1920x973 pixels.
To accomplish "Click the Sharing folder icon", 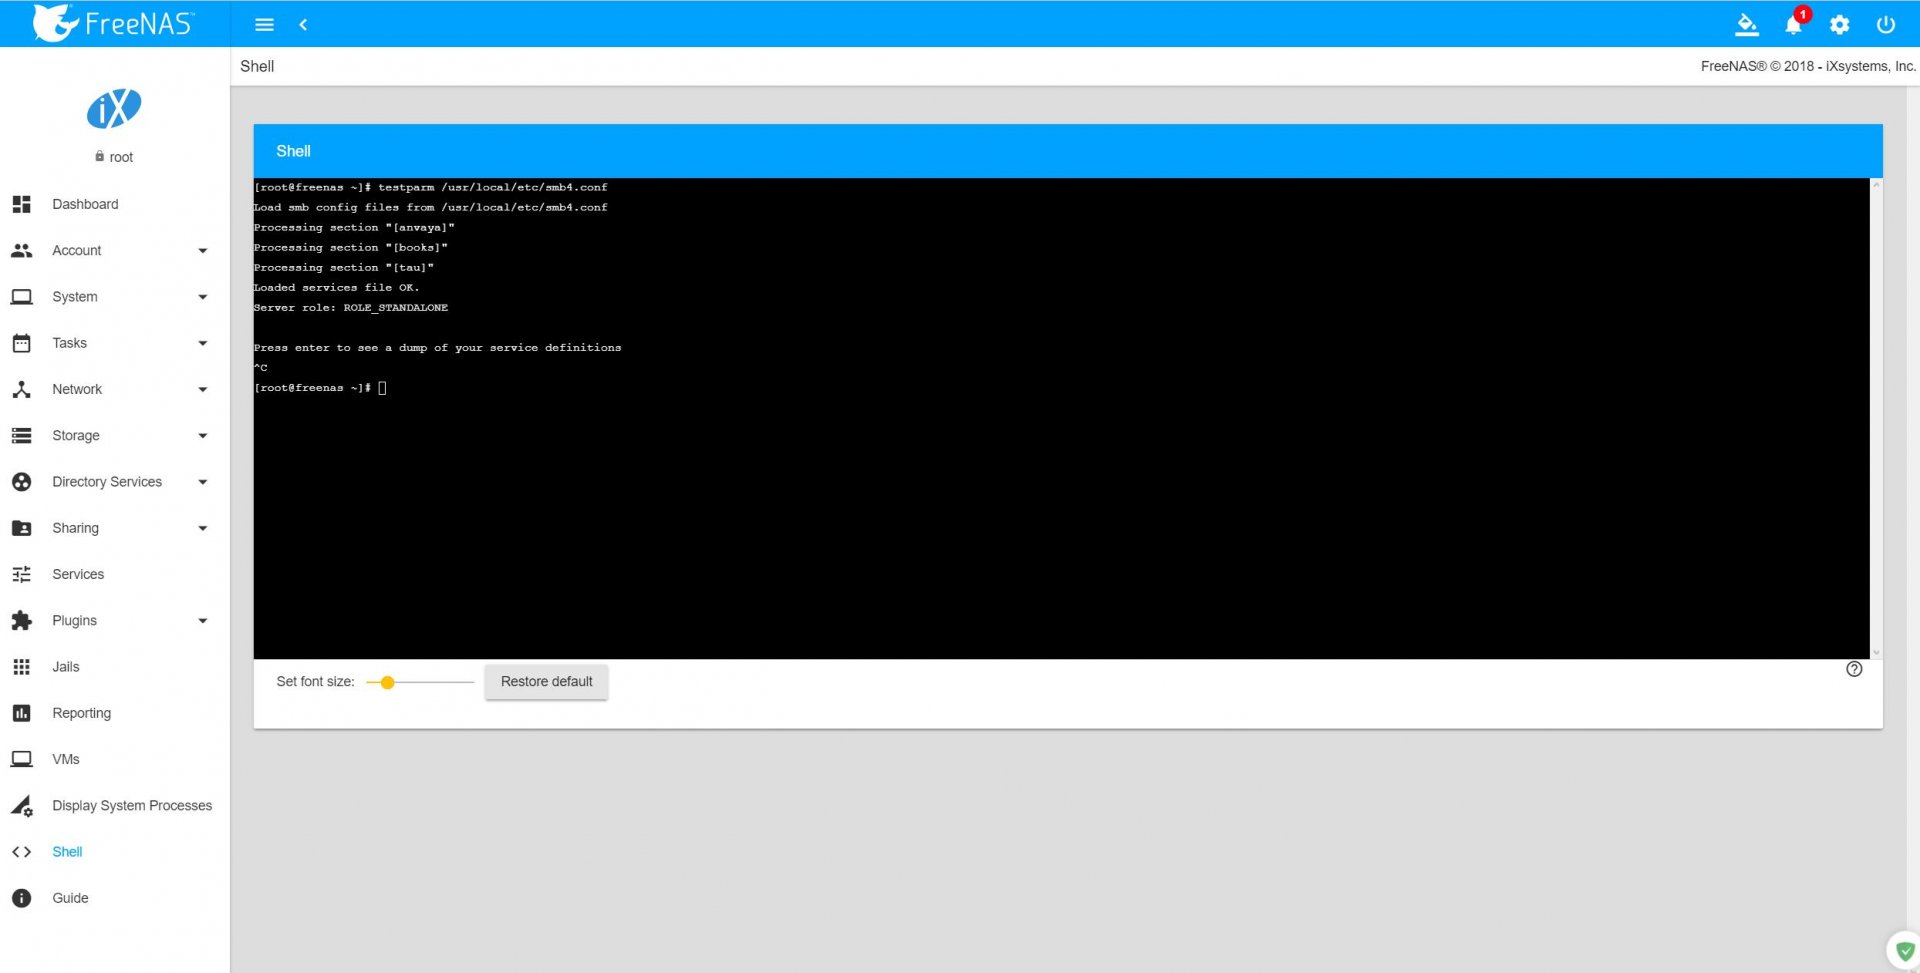I will tap(21, 528).
